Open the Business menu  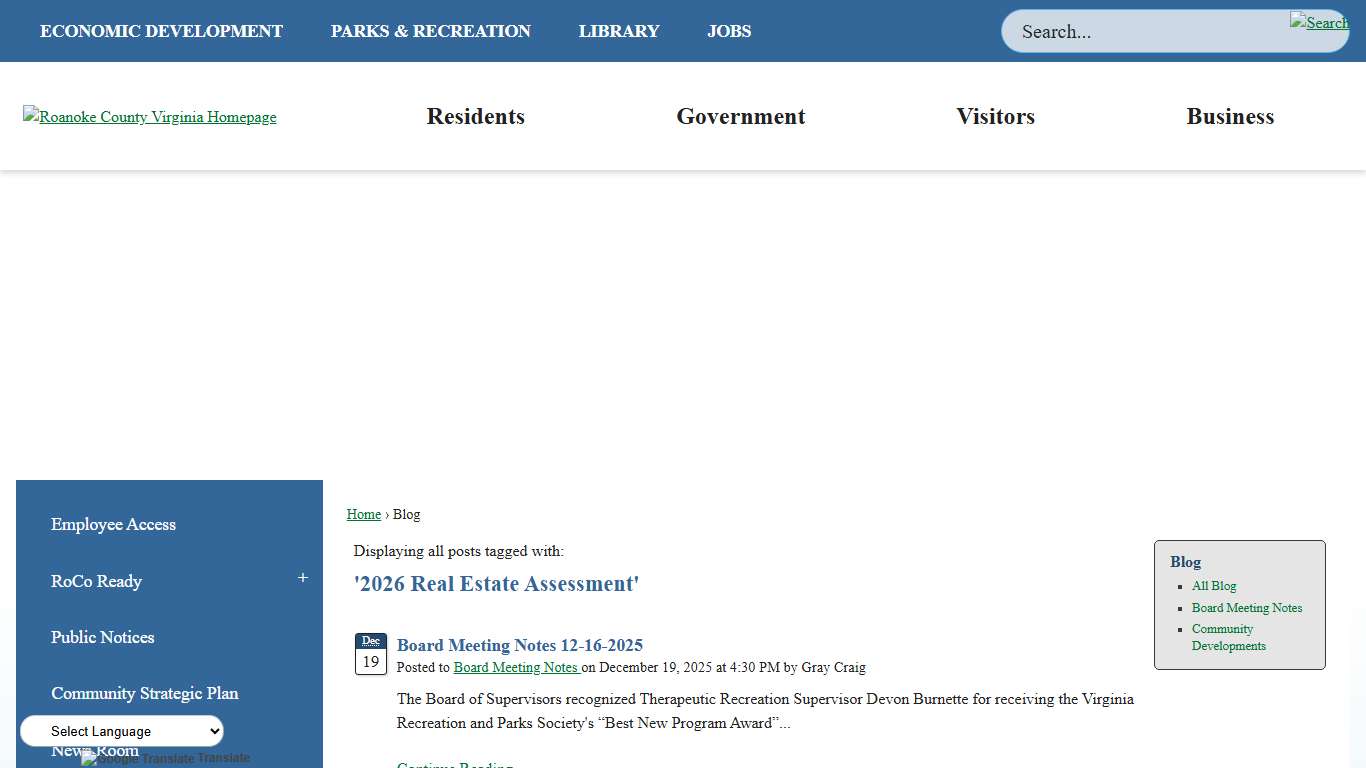[1230, 116]
